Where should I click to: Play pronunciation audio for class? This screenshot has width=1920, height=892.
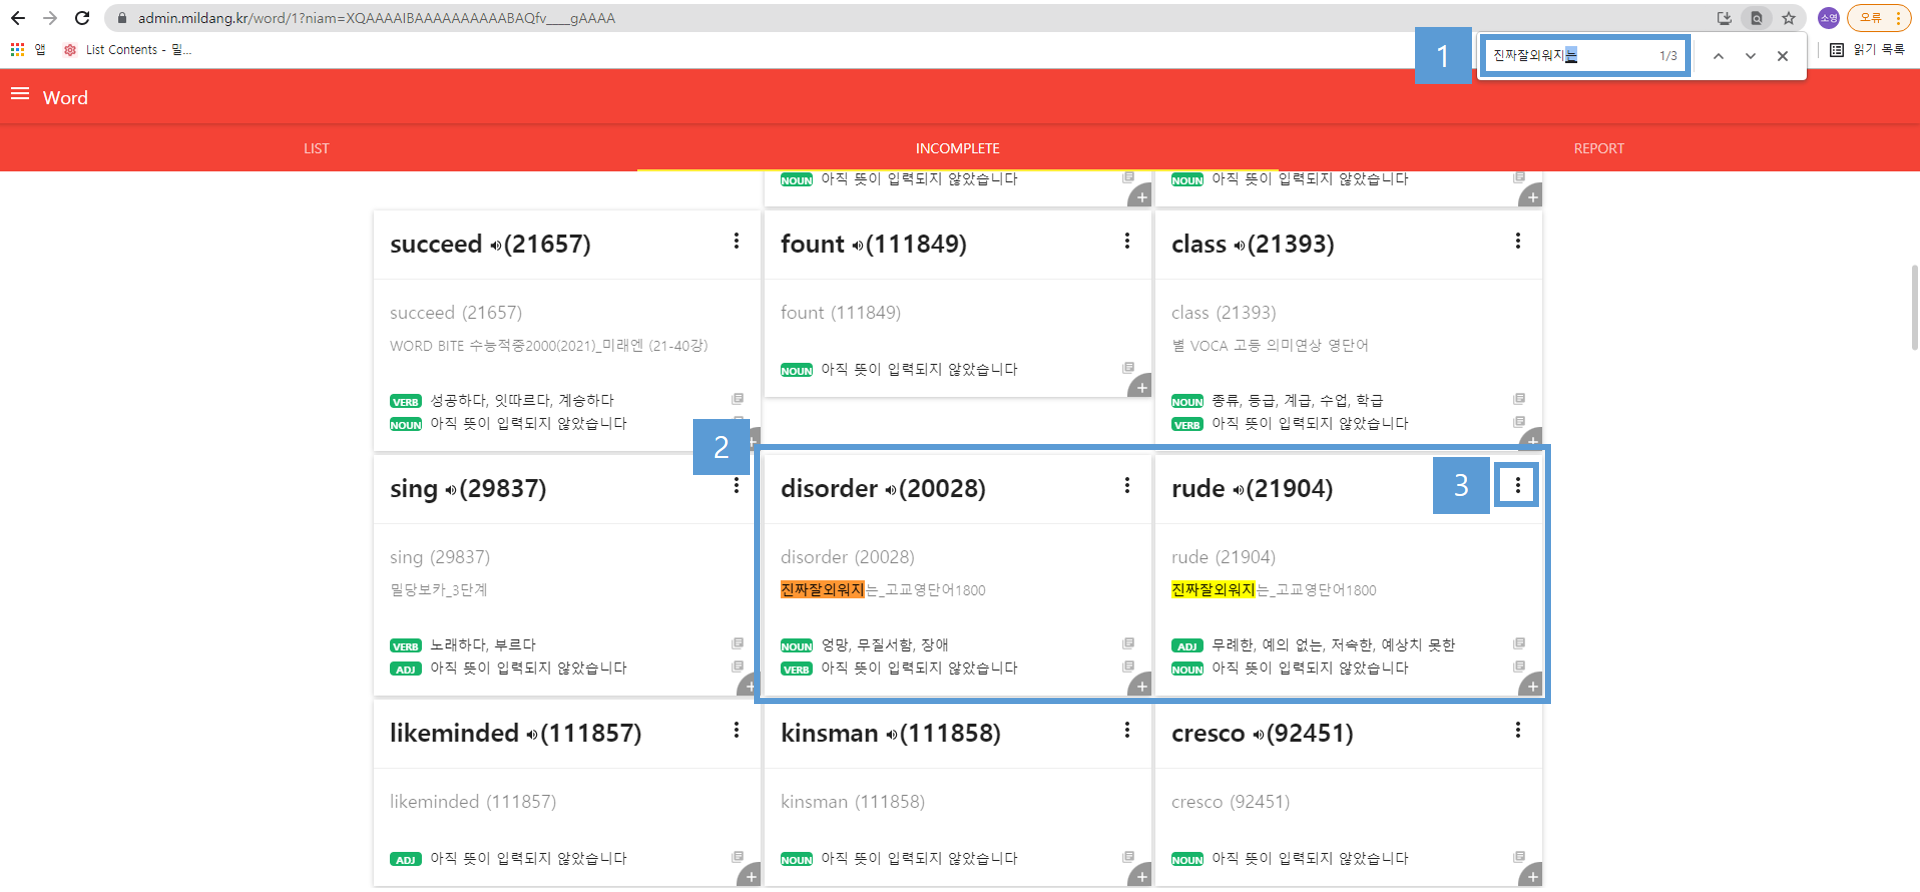[1239, 246]
